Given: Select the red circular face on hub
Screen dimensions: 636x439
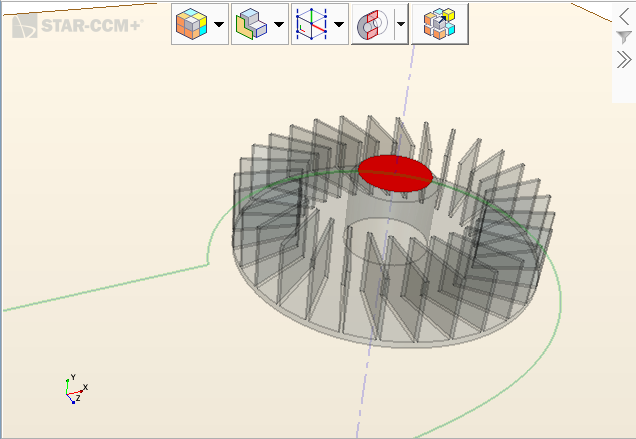Looking at the screenshot, I should click(x=395, y=172).
